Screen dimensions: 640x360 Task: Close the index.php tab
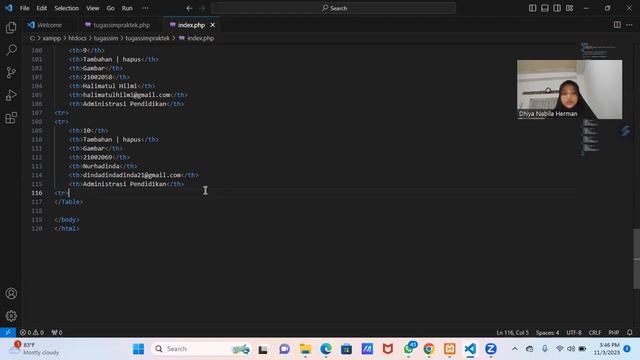(x=213, y=25)
